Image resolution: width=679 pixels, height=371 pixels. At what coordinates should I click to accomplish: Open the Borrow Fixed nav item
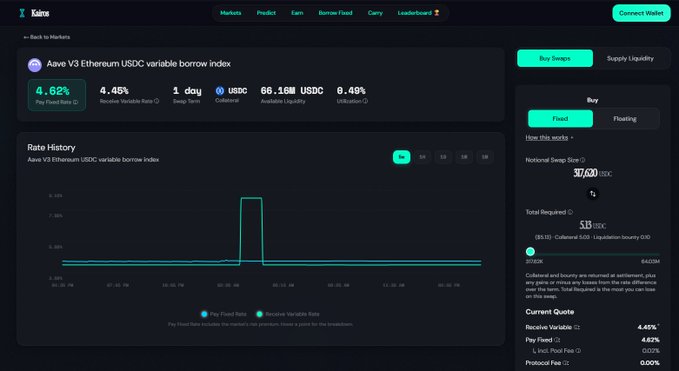tap(335, 13)
